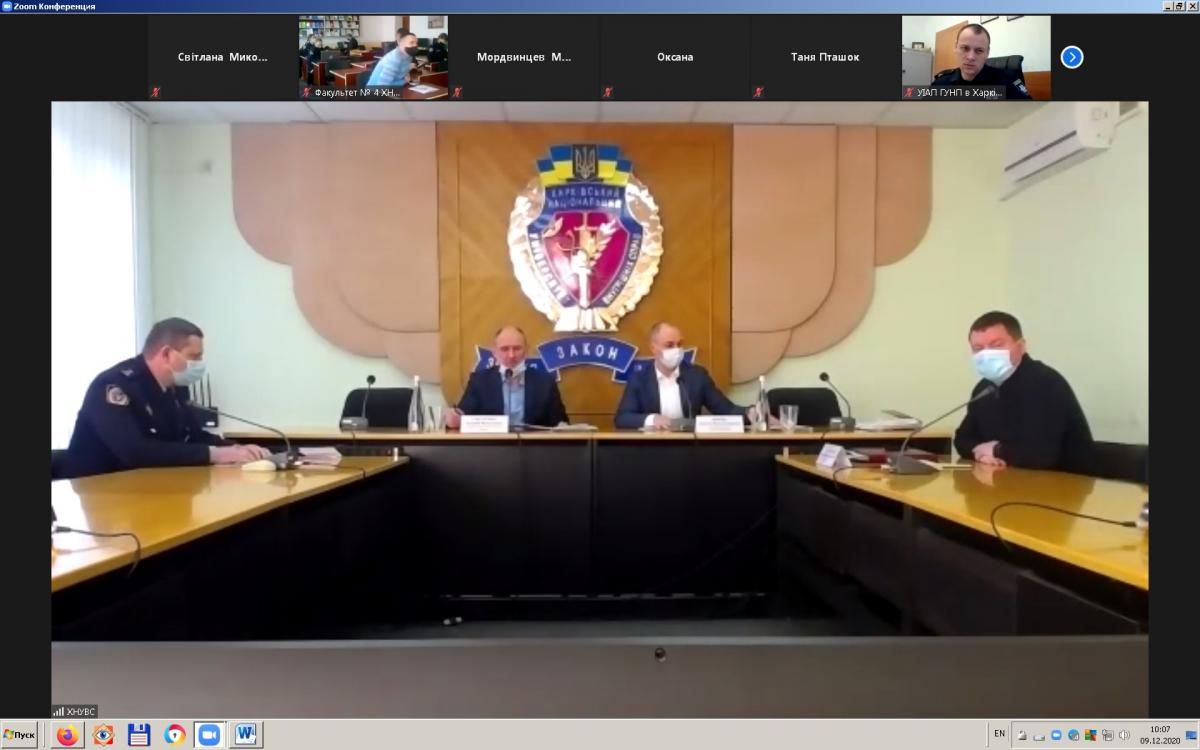Minimize the Zoom Конференция window

[x=1168, y=6]
